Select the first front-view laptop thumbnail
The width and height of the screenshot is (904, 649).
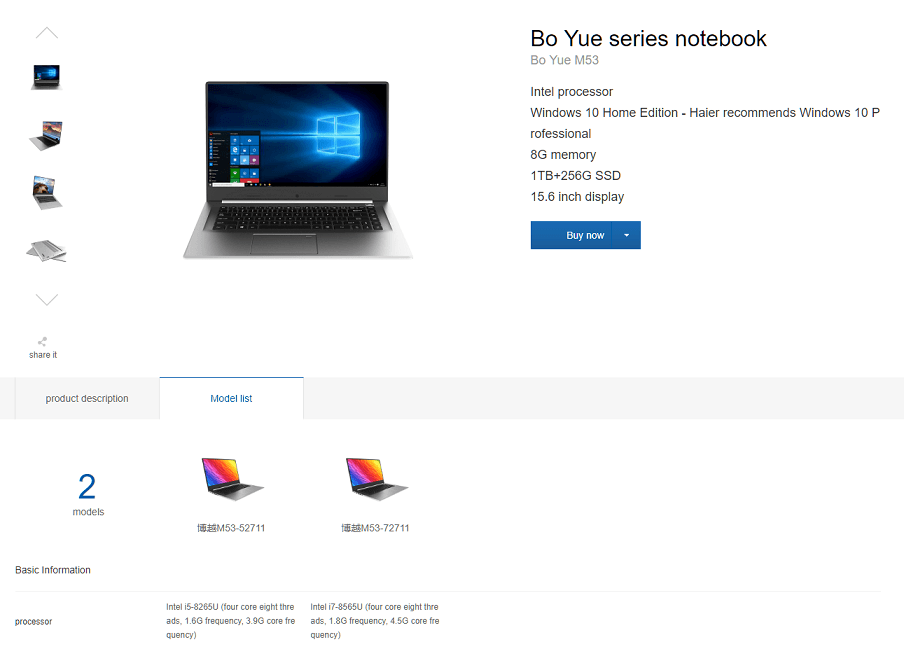[46, 77]
